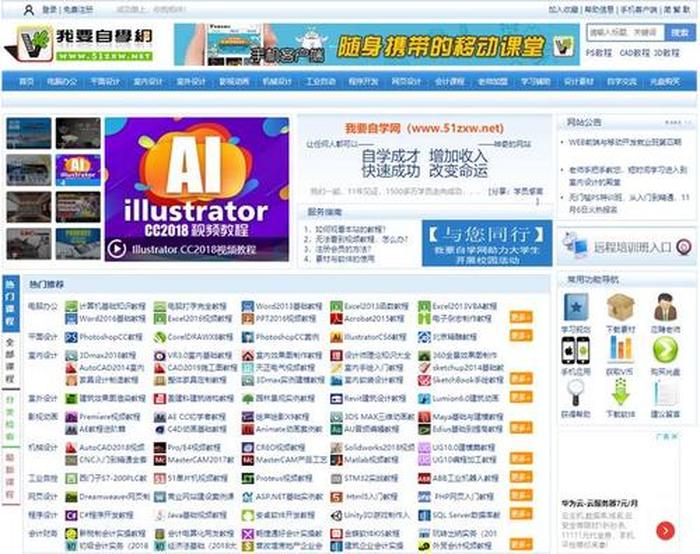700x554 pixels.
Task: Open the Lumion6.0 course link
Action: click(466, 399)
